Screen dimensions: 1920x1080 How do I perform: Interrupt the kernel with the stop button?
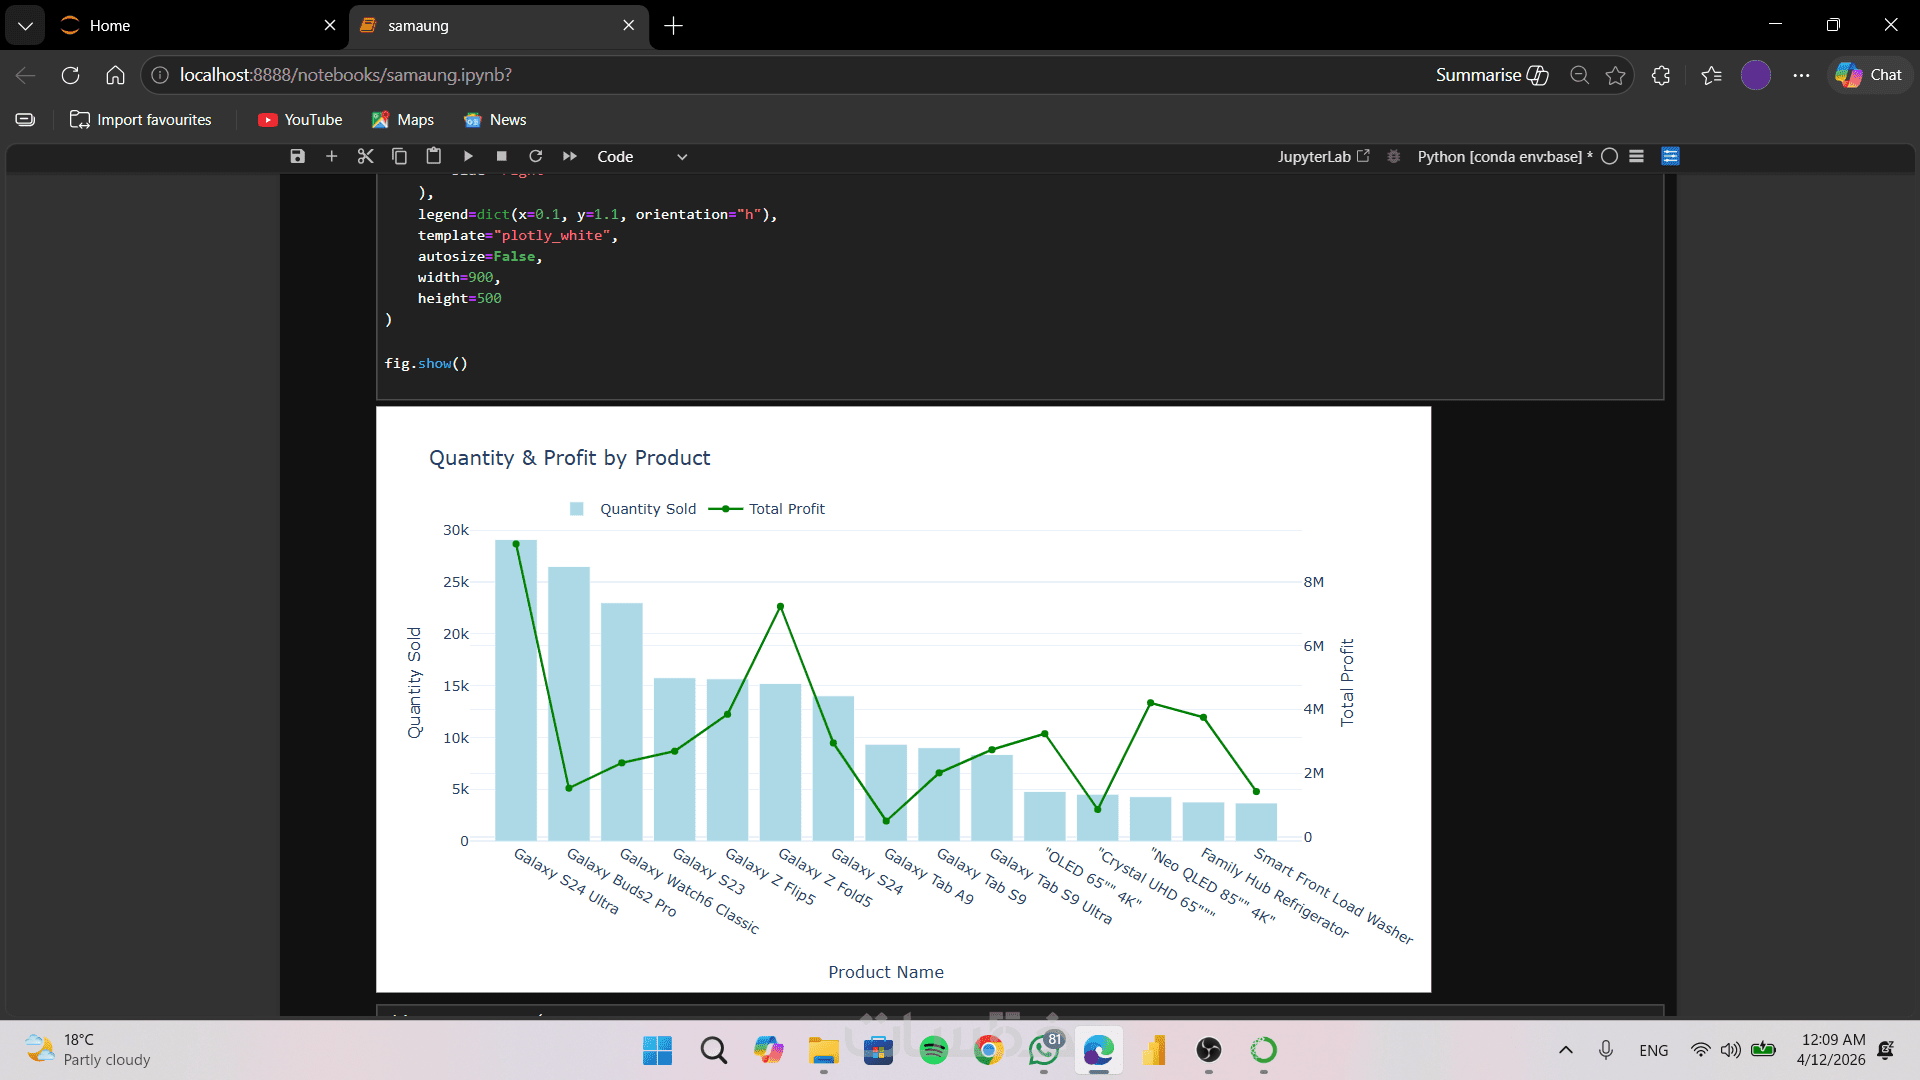[x=502, y=156]
